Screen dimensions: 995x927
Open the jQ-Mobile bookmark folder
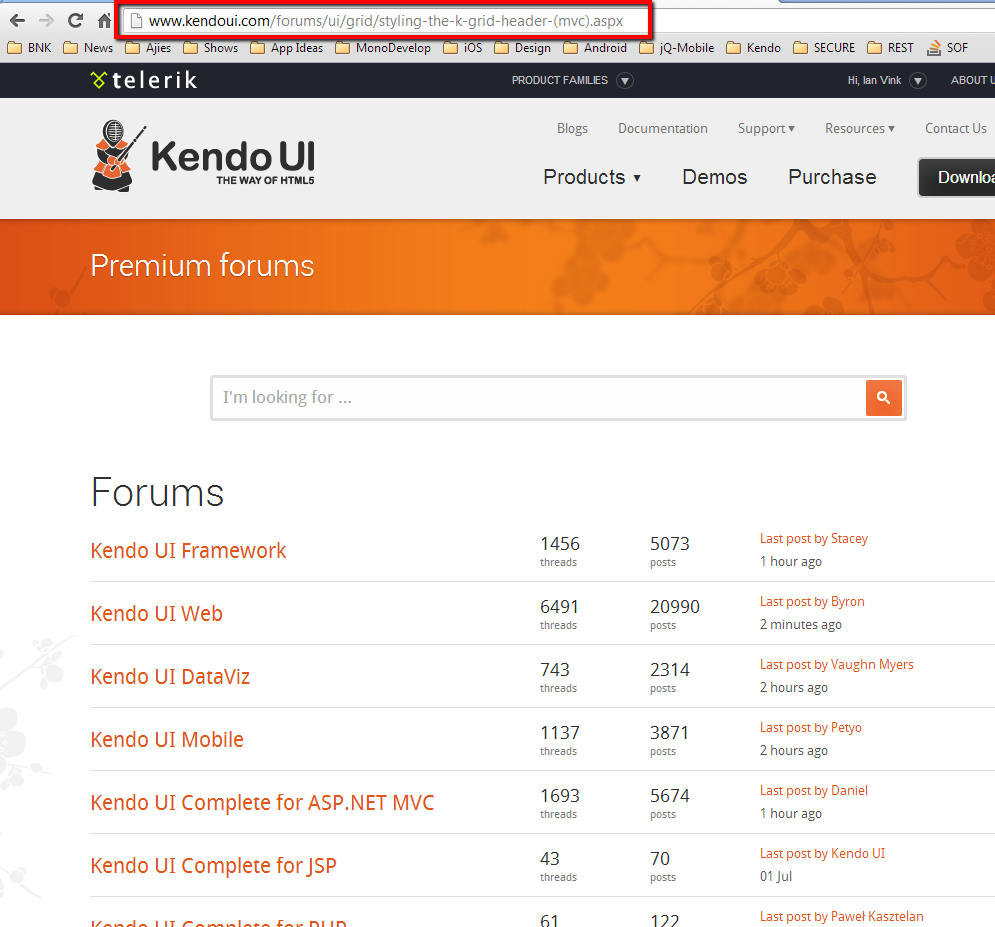pos(677,48)
